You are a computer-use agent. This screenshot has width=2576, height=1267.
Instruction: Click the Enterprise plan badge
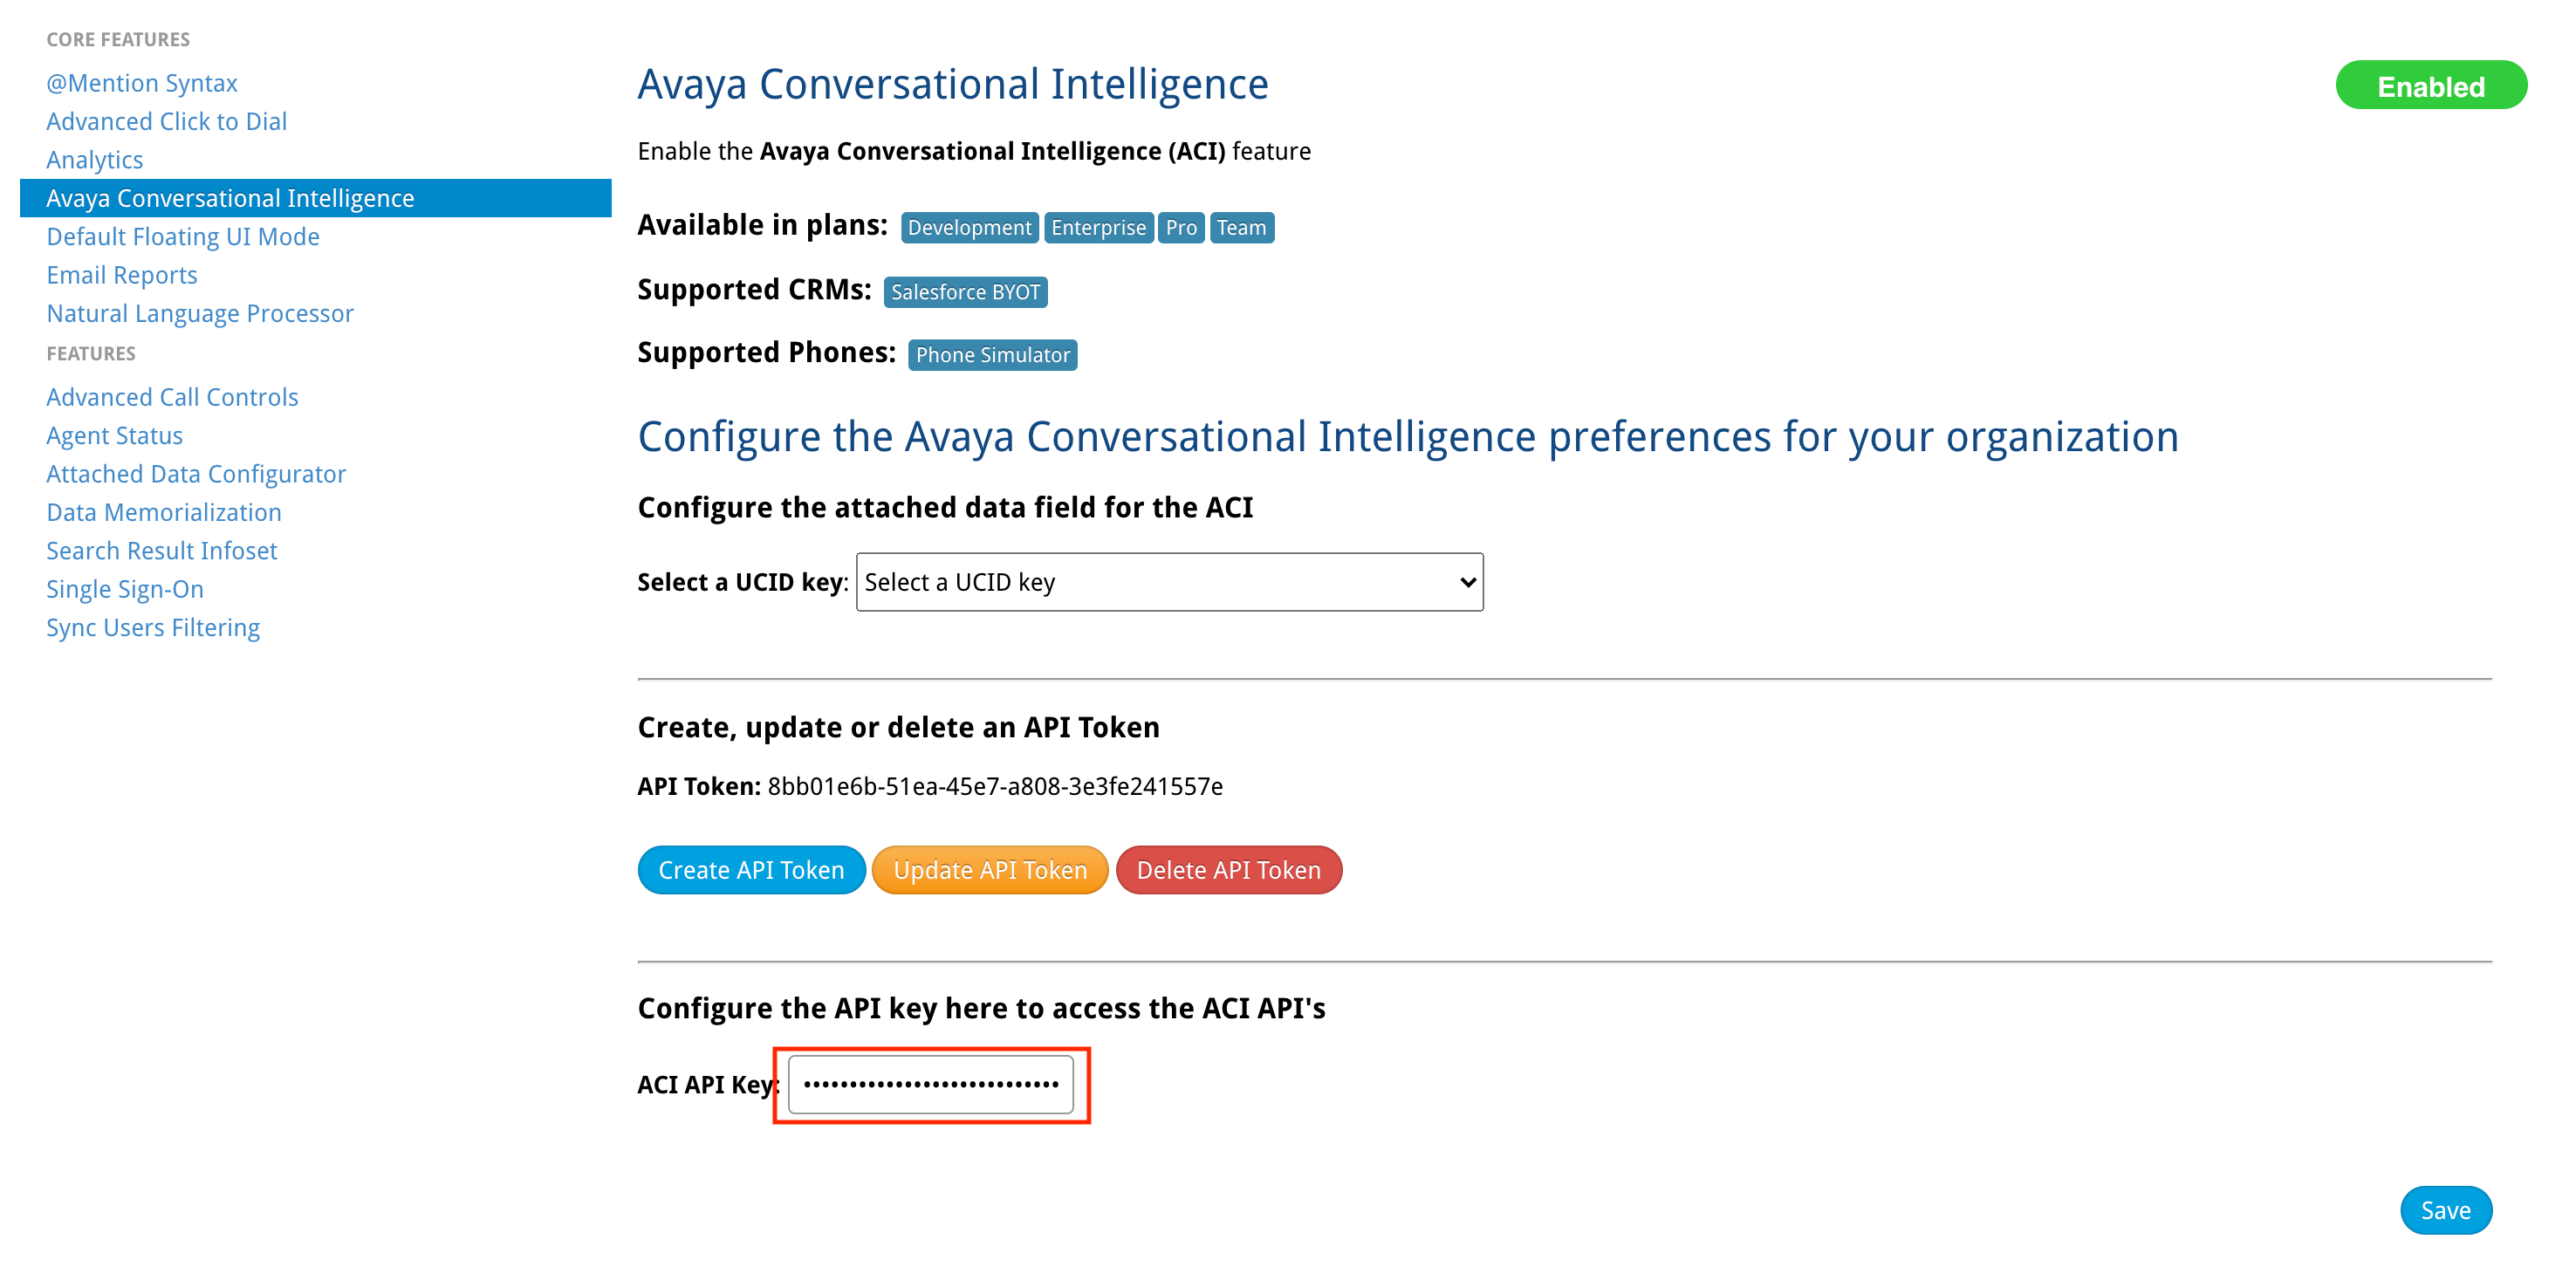1098,228
